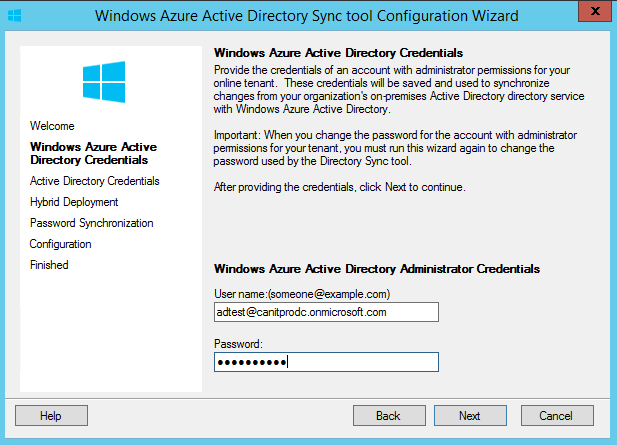Click Next to continue the wizard
This screenshot has height=445, width=617.
pyautogui.click(x=470, y=415)
